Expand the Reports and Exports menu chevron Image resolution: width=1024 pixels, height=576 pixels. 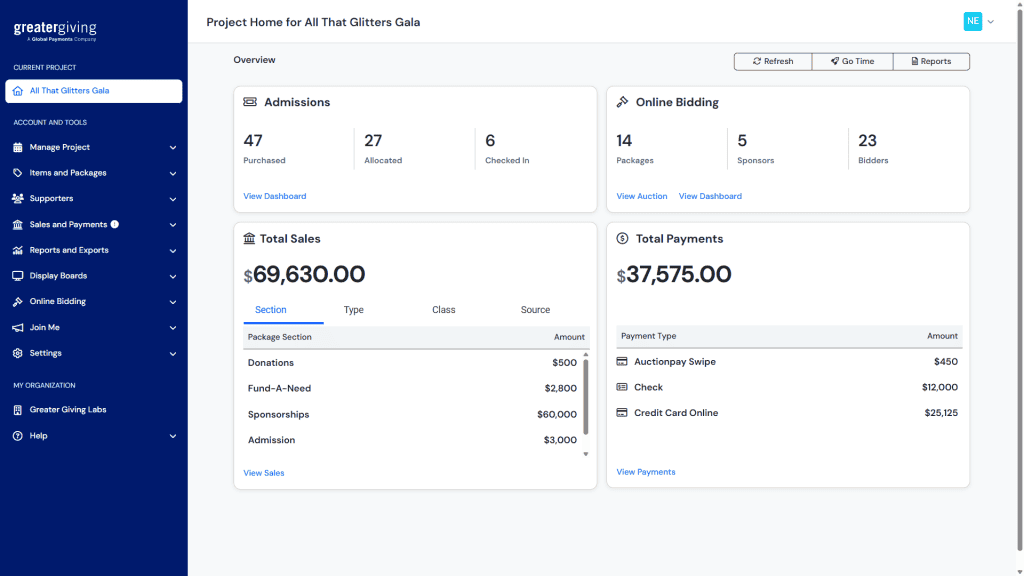click(173, 251)
